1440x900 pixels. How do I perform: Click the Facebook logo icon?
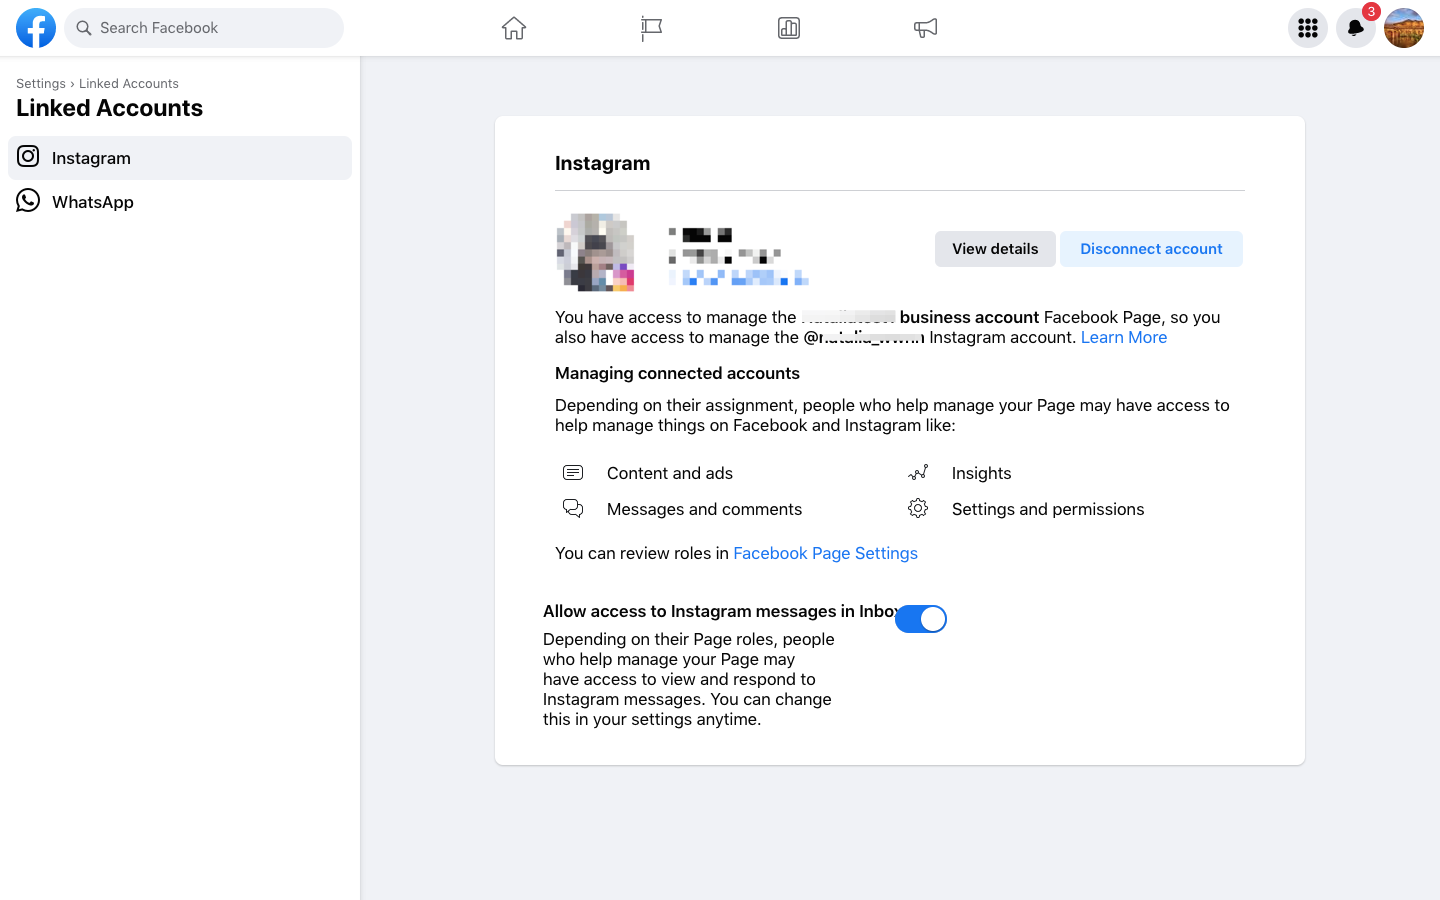tap(36, 28)
